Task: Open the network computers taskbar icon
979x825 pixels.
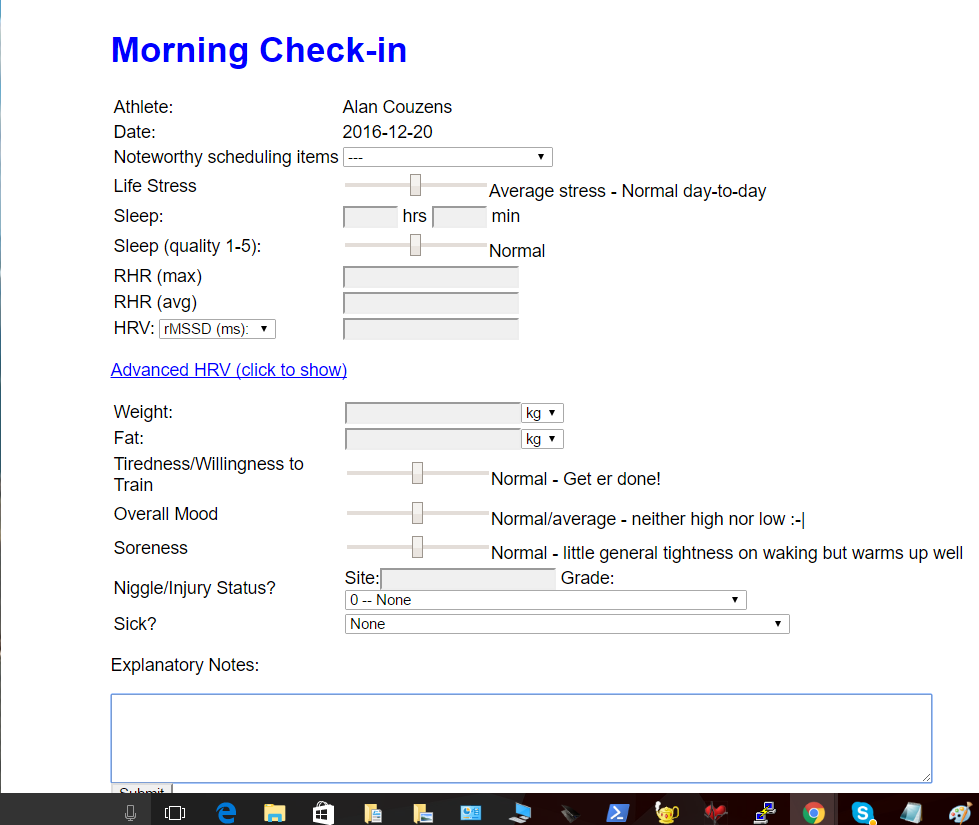Action: coord(765,813)
